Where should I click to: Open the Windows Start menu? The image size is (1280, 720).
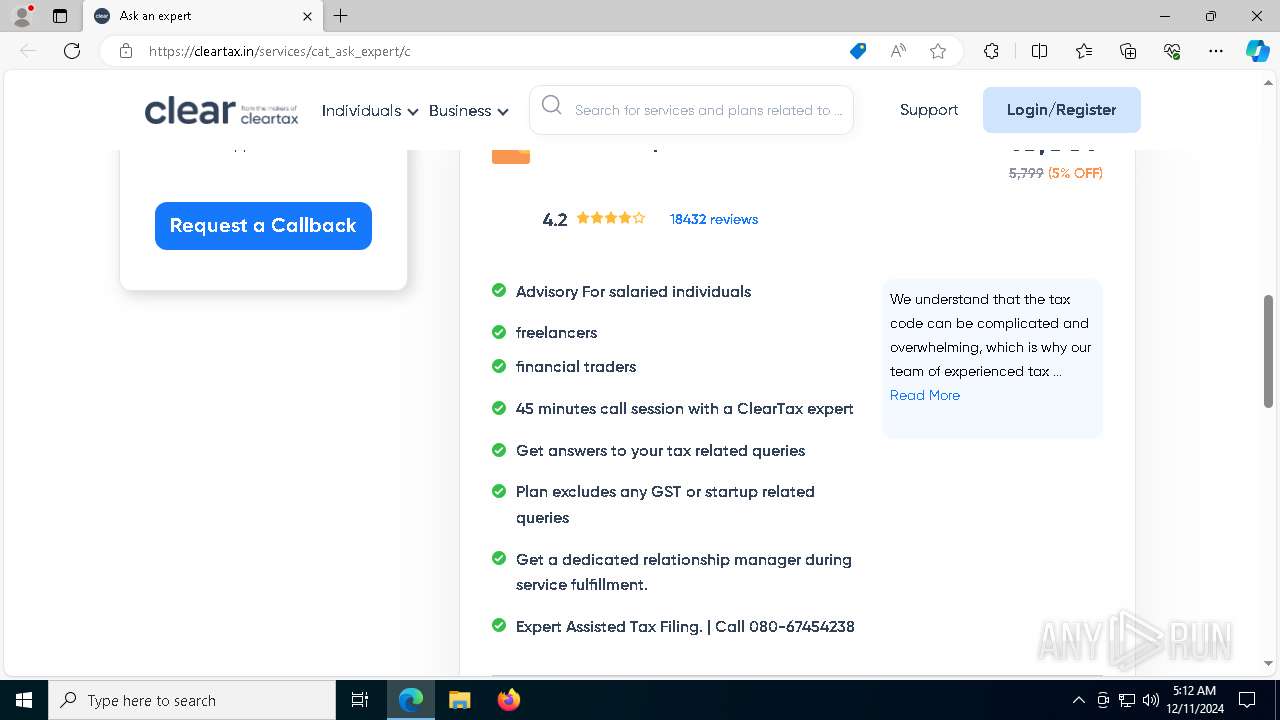click(x=24, y=700)
